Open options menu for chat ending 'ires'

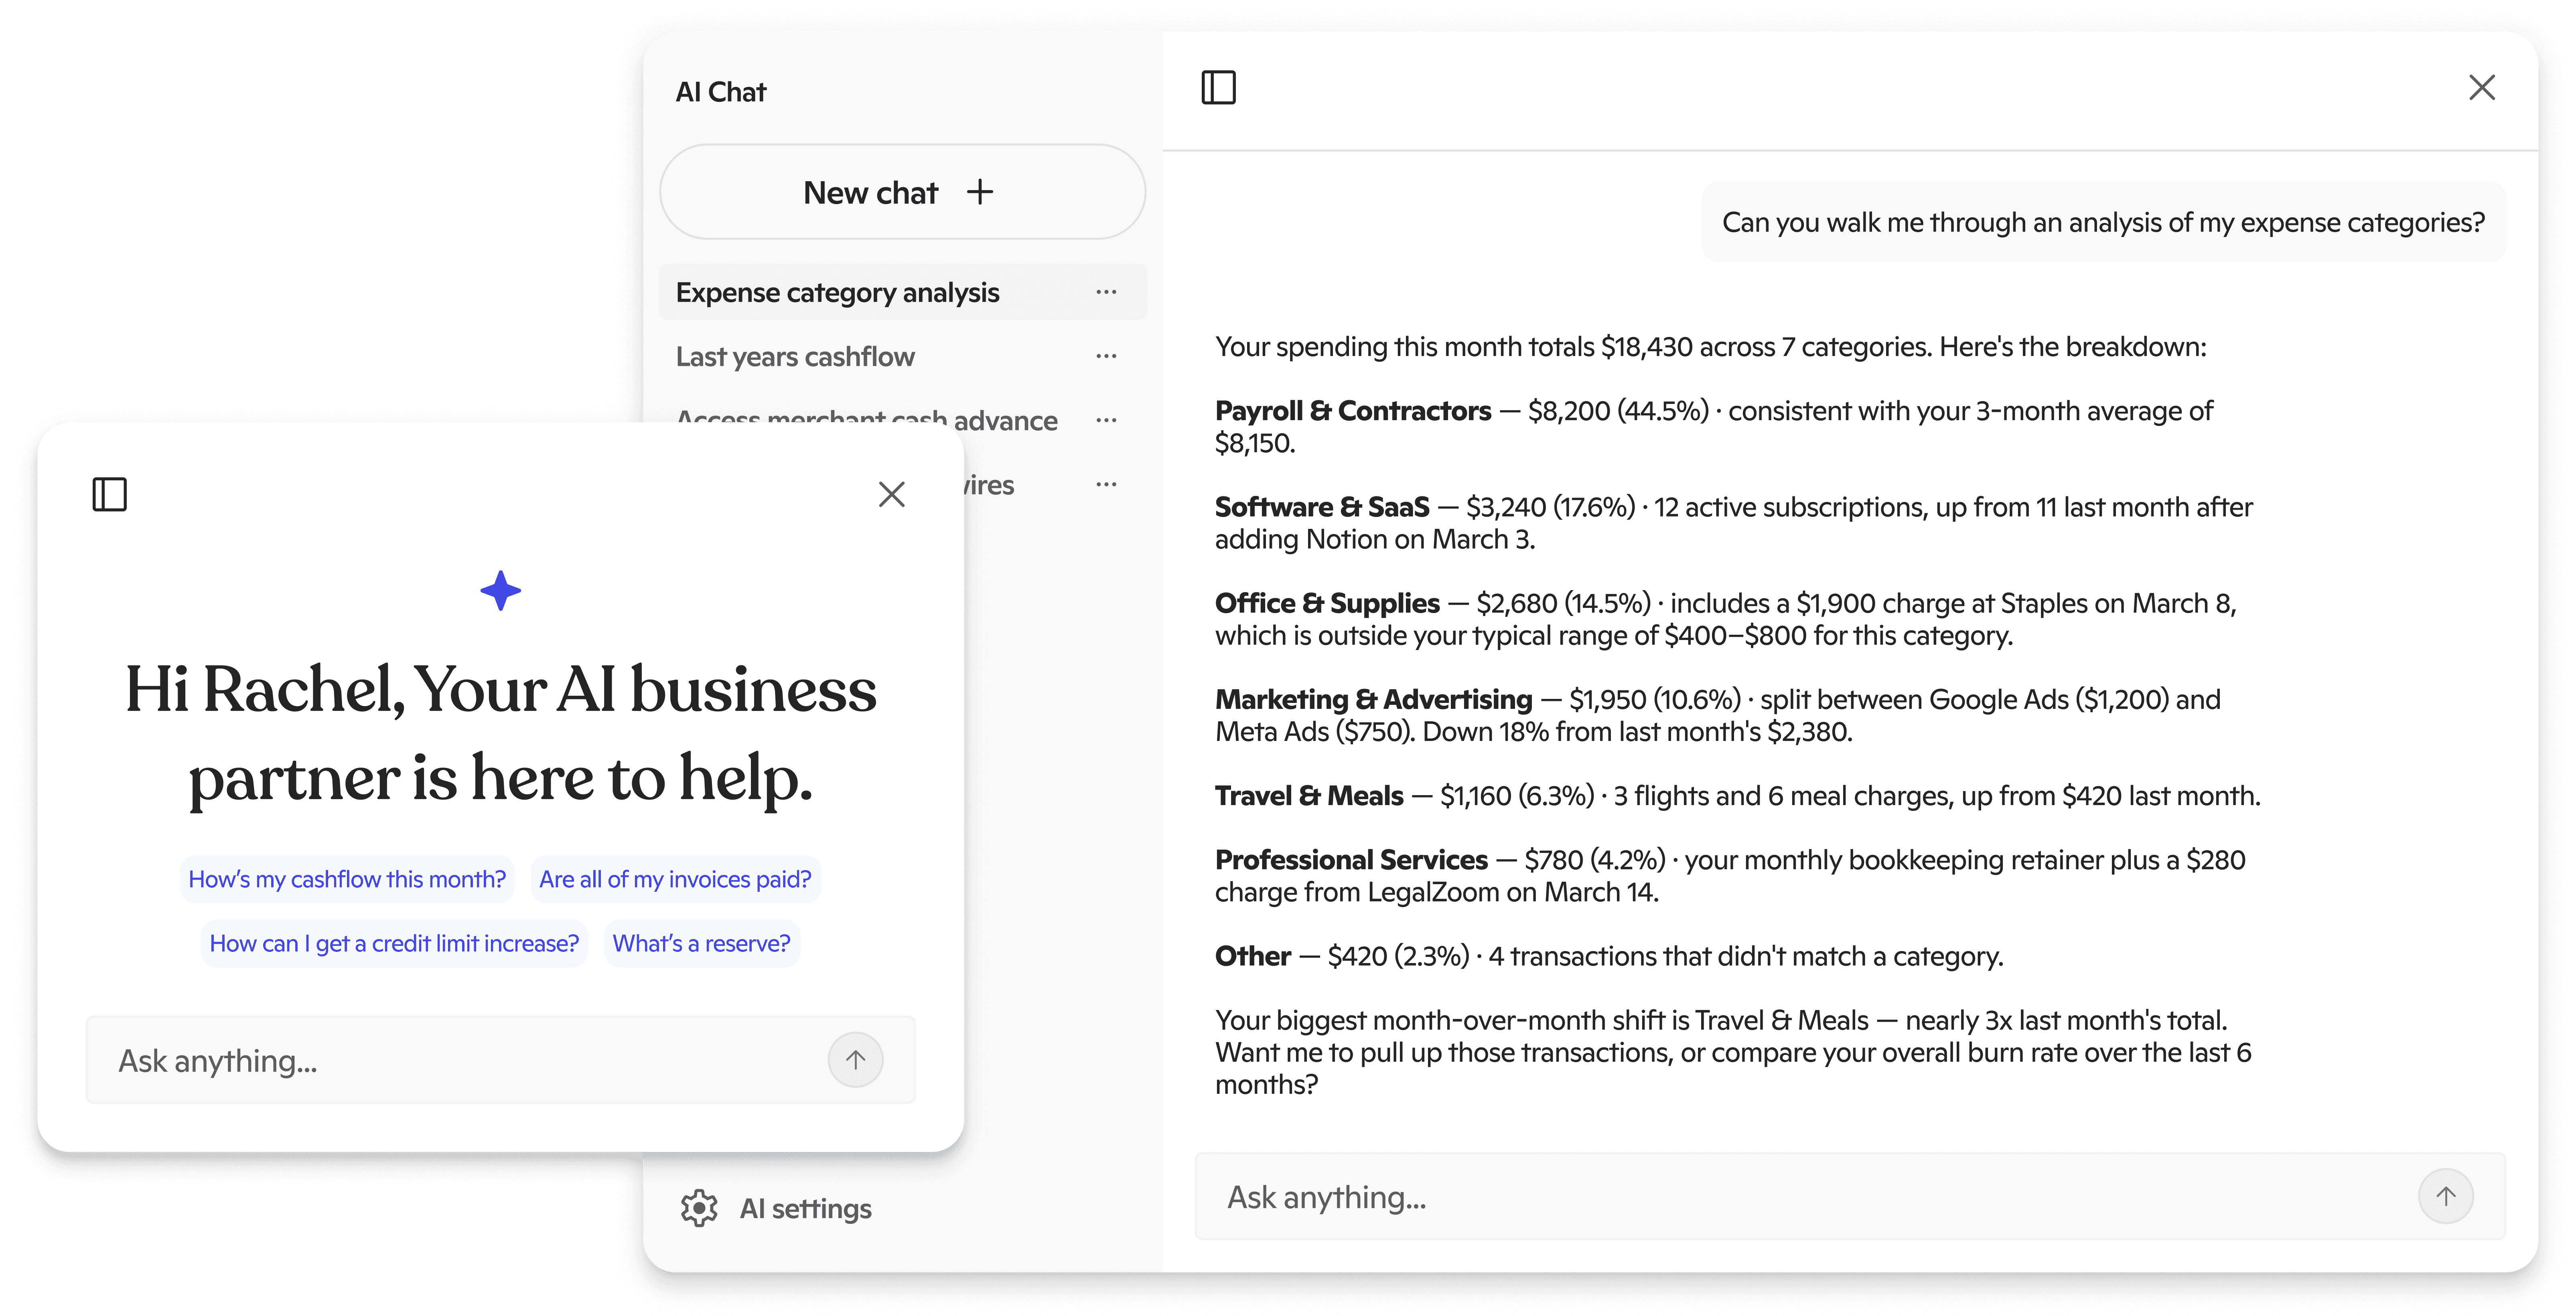click(x=1106, y=484)
